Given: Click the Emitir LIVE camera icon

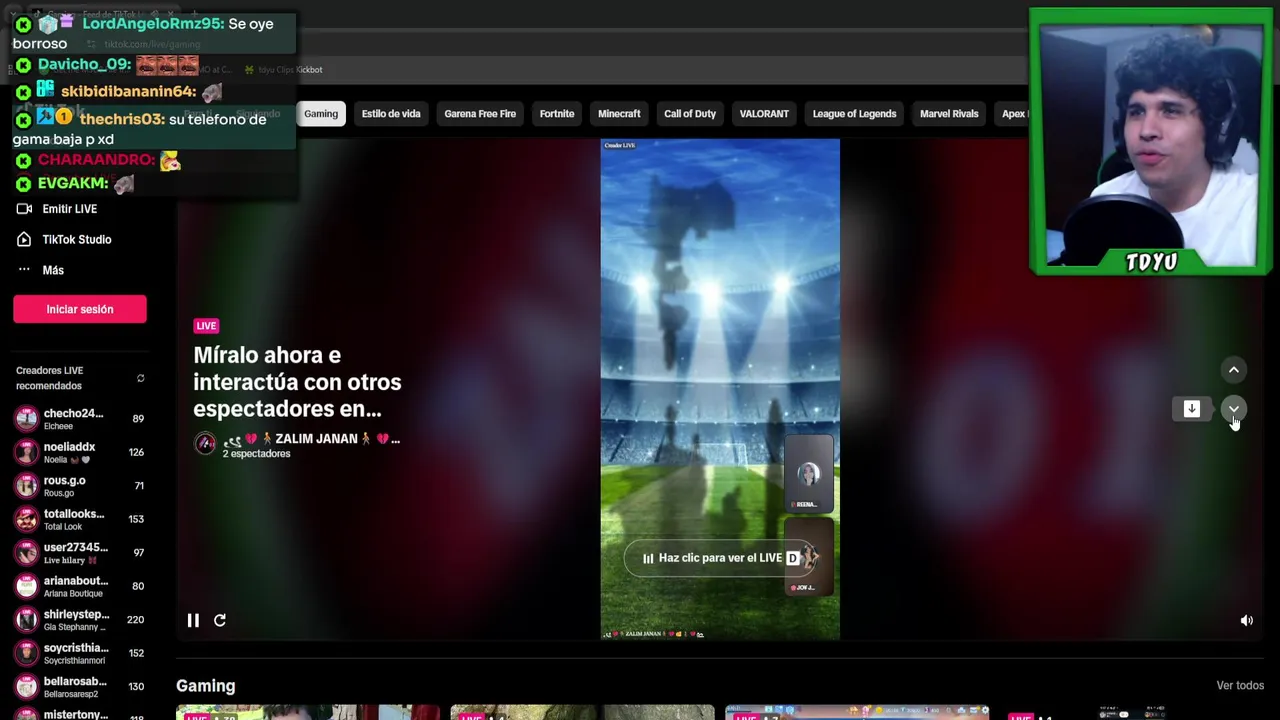Looking at the screenshot, I should (x=24, y=209).
